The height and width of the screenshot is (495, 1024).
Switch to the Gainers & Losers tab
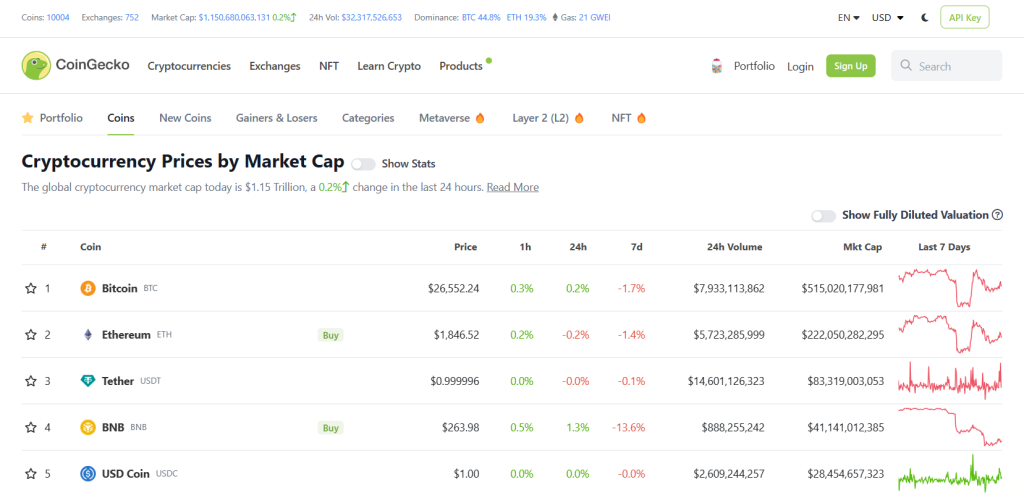tap(276, 118)
